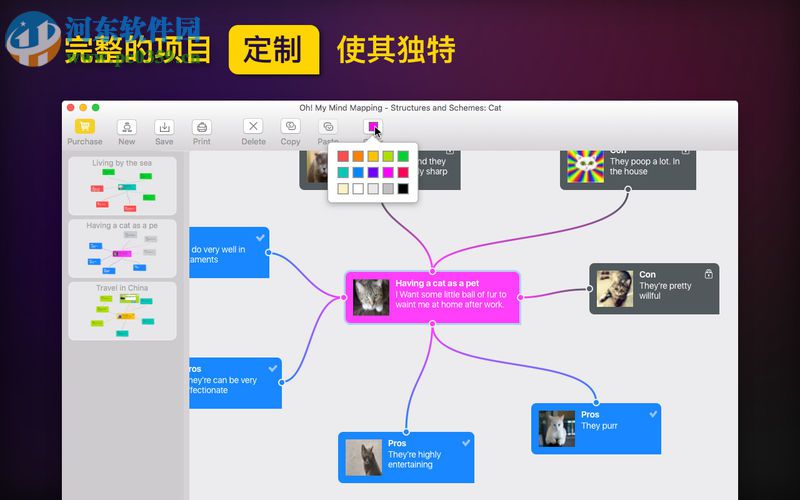800x500 pixels.
Task: Pick the purple color swatch
Action: (x=373, y=172)
